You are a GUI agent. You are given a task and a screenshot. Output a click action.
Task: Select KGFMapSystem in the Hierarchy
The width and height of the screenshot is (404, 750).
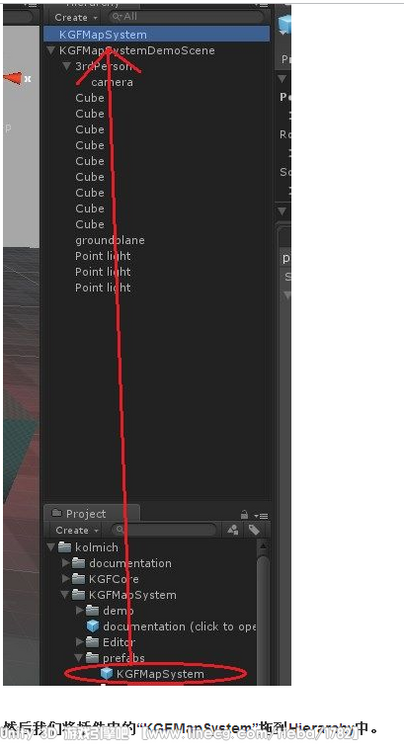[156, 34]
